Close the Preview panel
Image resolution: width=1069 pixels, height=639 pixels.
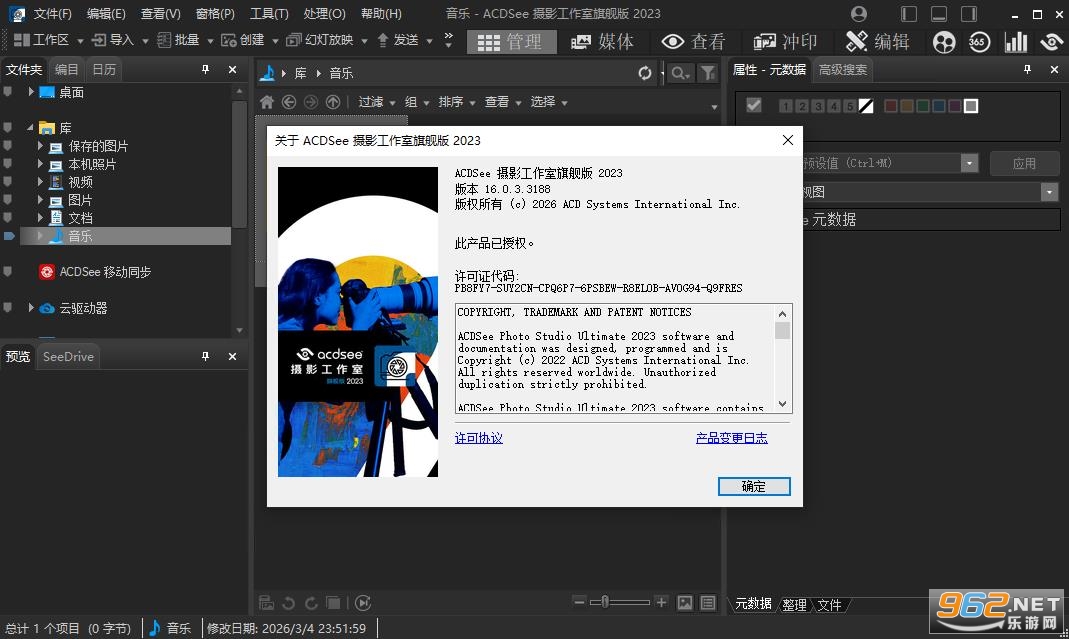pyautogui.click(x=232, y=357)
